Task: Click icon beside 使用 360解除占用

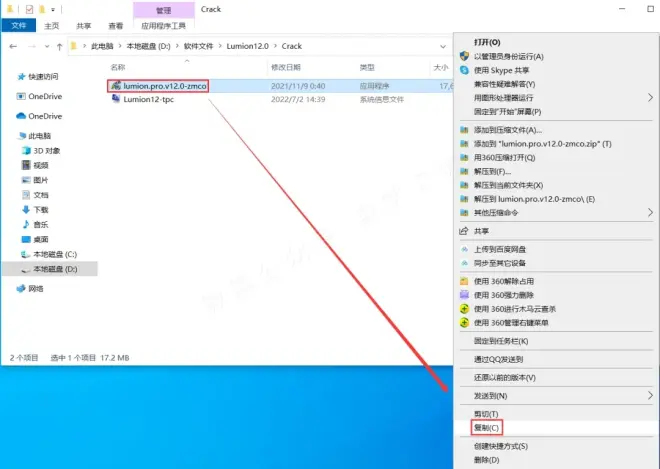Action: 464,281
